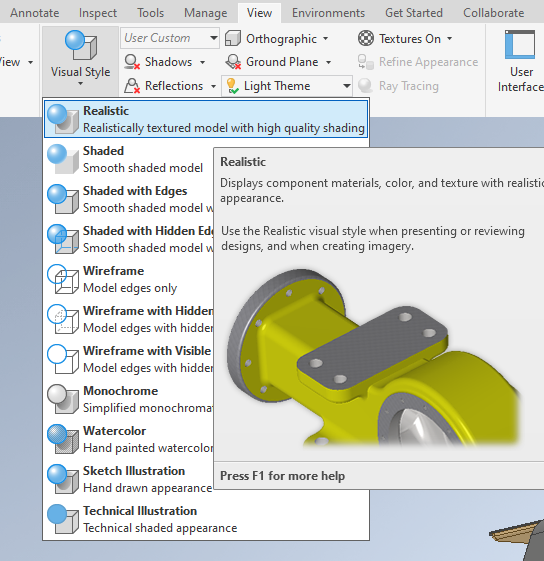Image resolution: width=544 pixels, height=561 pixels.
Task: Click the Shadows icon
Action: tap(132, 62)
